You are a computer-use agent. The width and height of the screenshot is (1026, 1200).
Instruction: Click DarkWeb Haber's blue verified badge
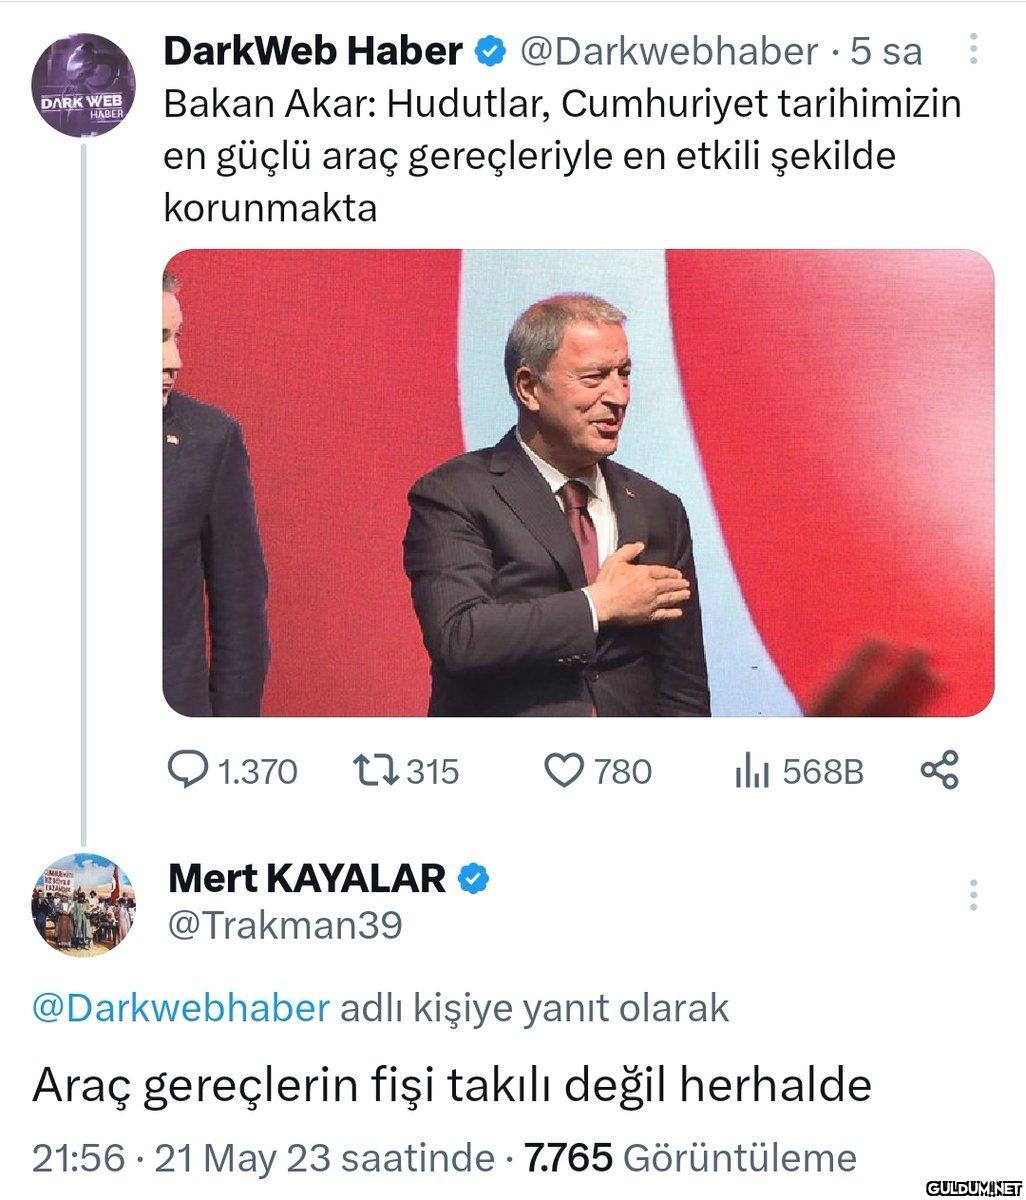click(x=489, y=51)
